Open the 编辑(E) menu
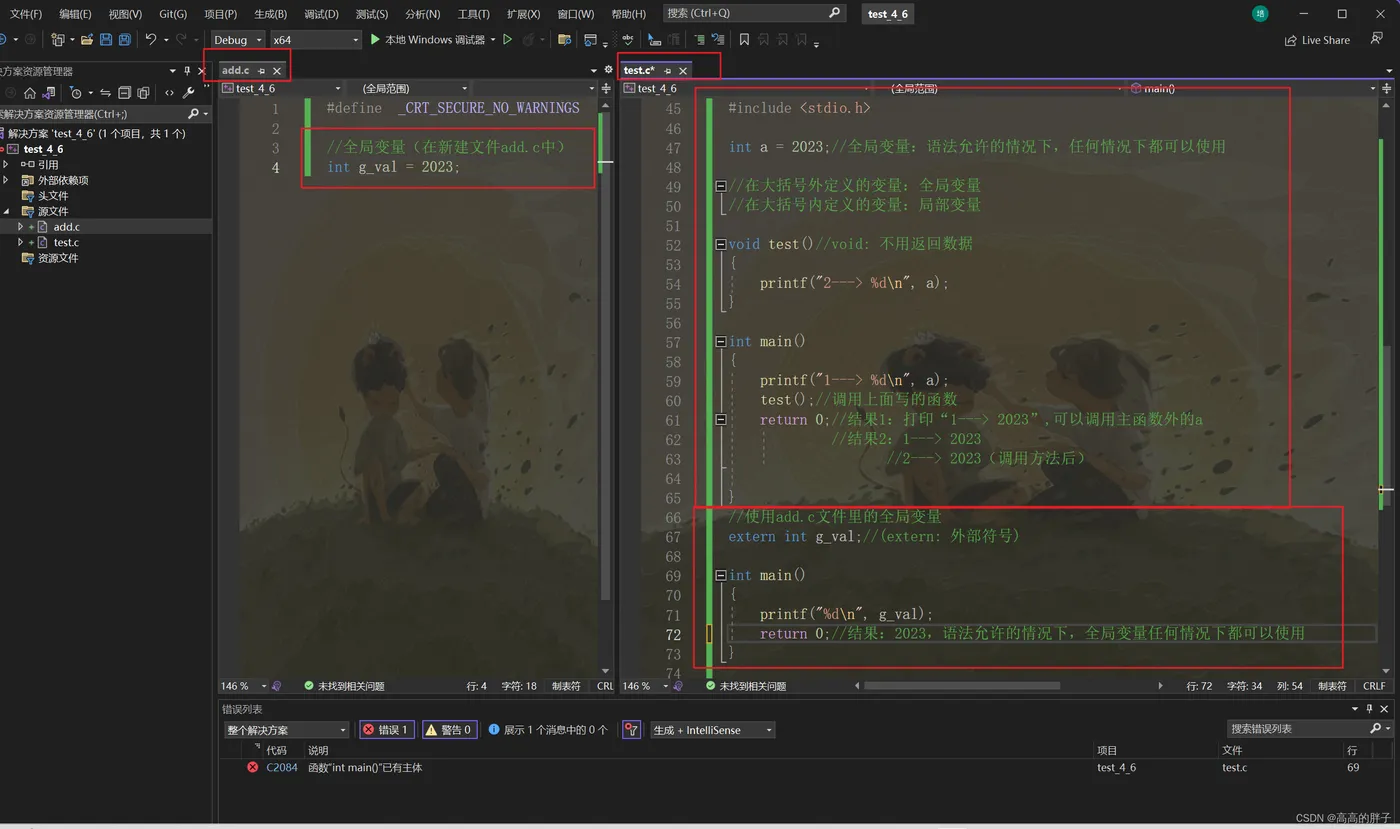Screen dimensions: 1400x829 [75, 14]
